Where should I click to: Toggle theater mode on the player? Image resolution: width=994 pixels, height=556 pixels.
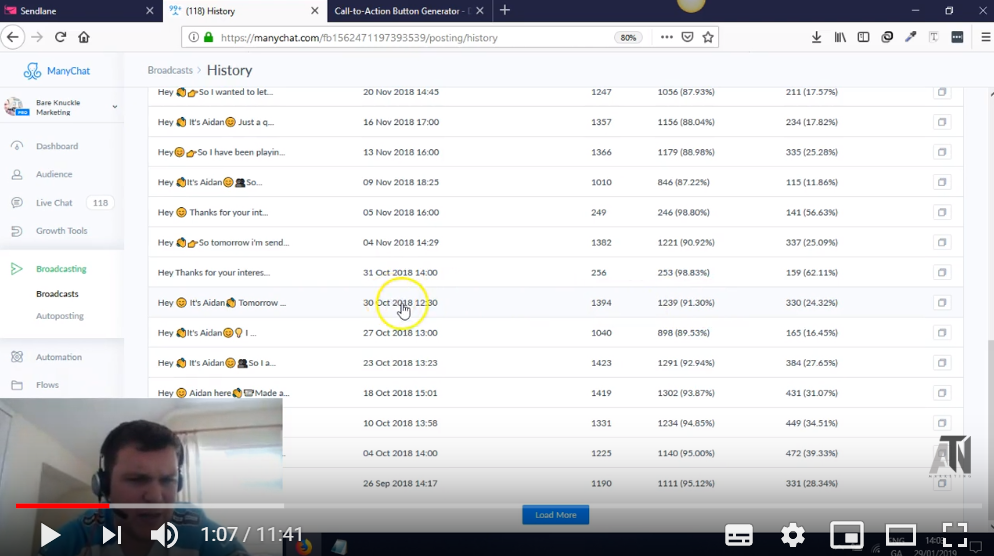point(901,535)
